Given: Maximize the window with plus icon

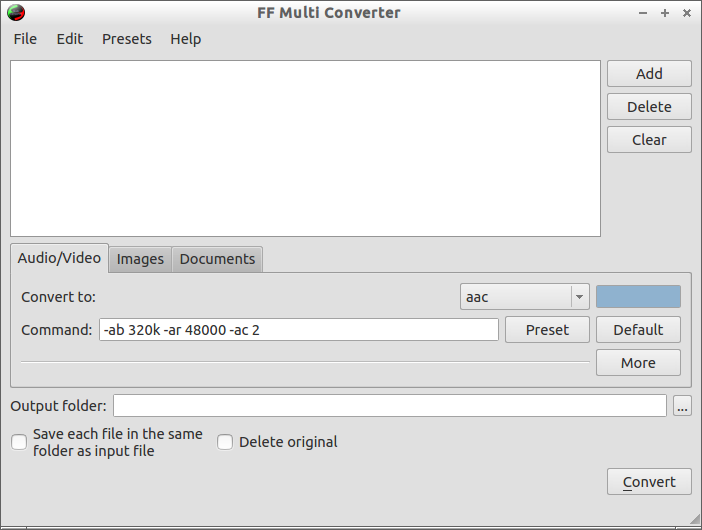Looking at the screenshot, I should click(665, 13).
